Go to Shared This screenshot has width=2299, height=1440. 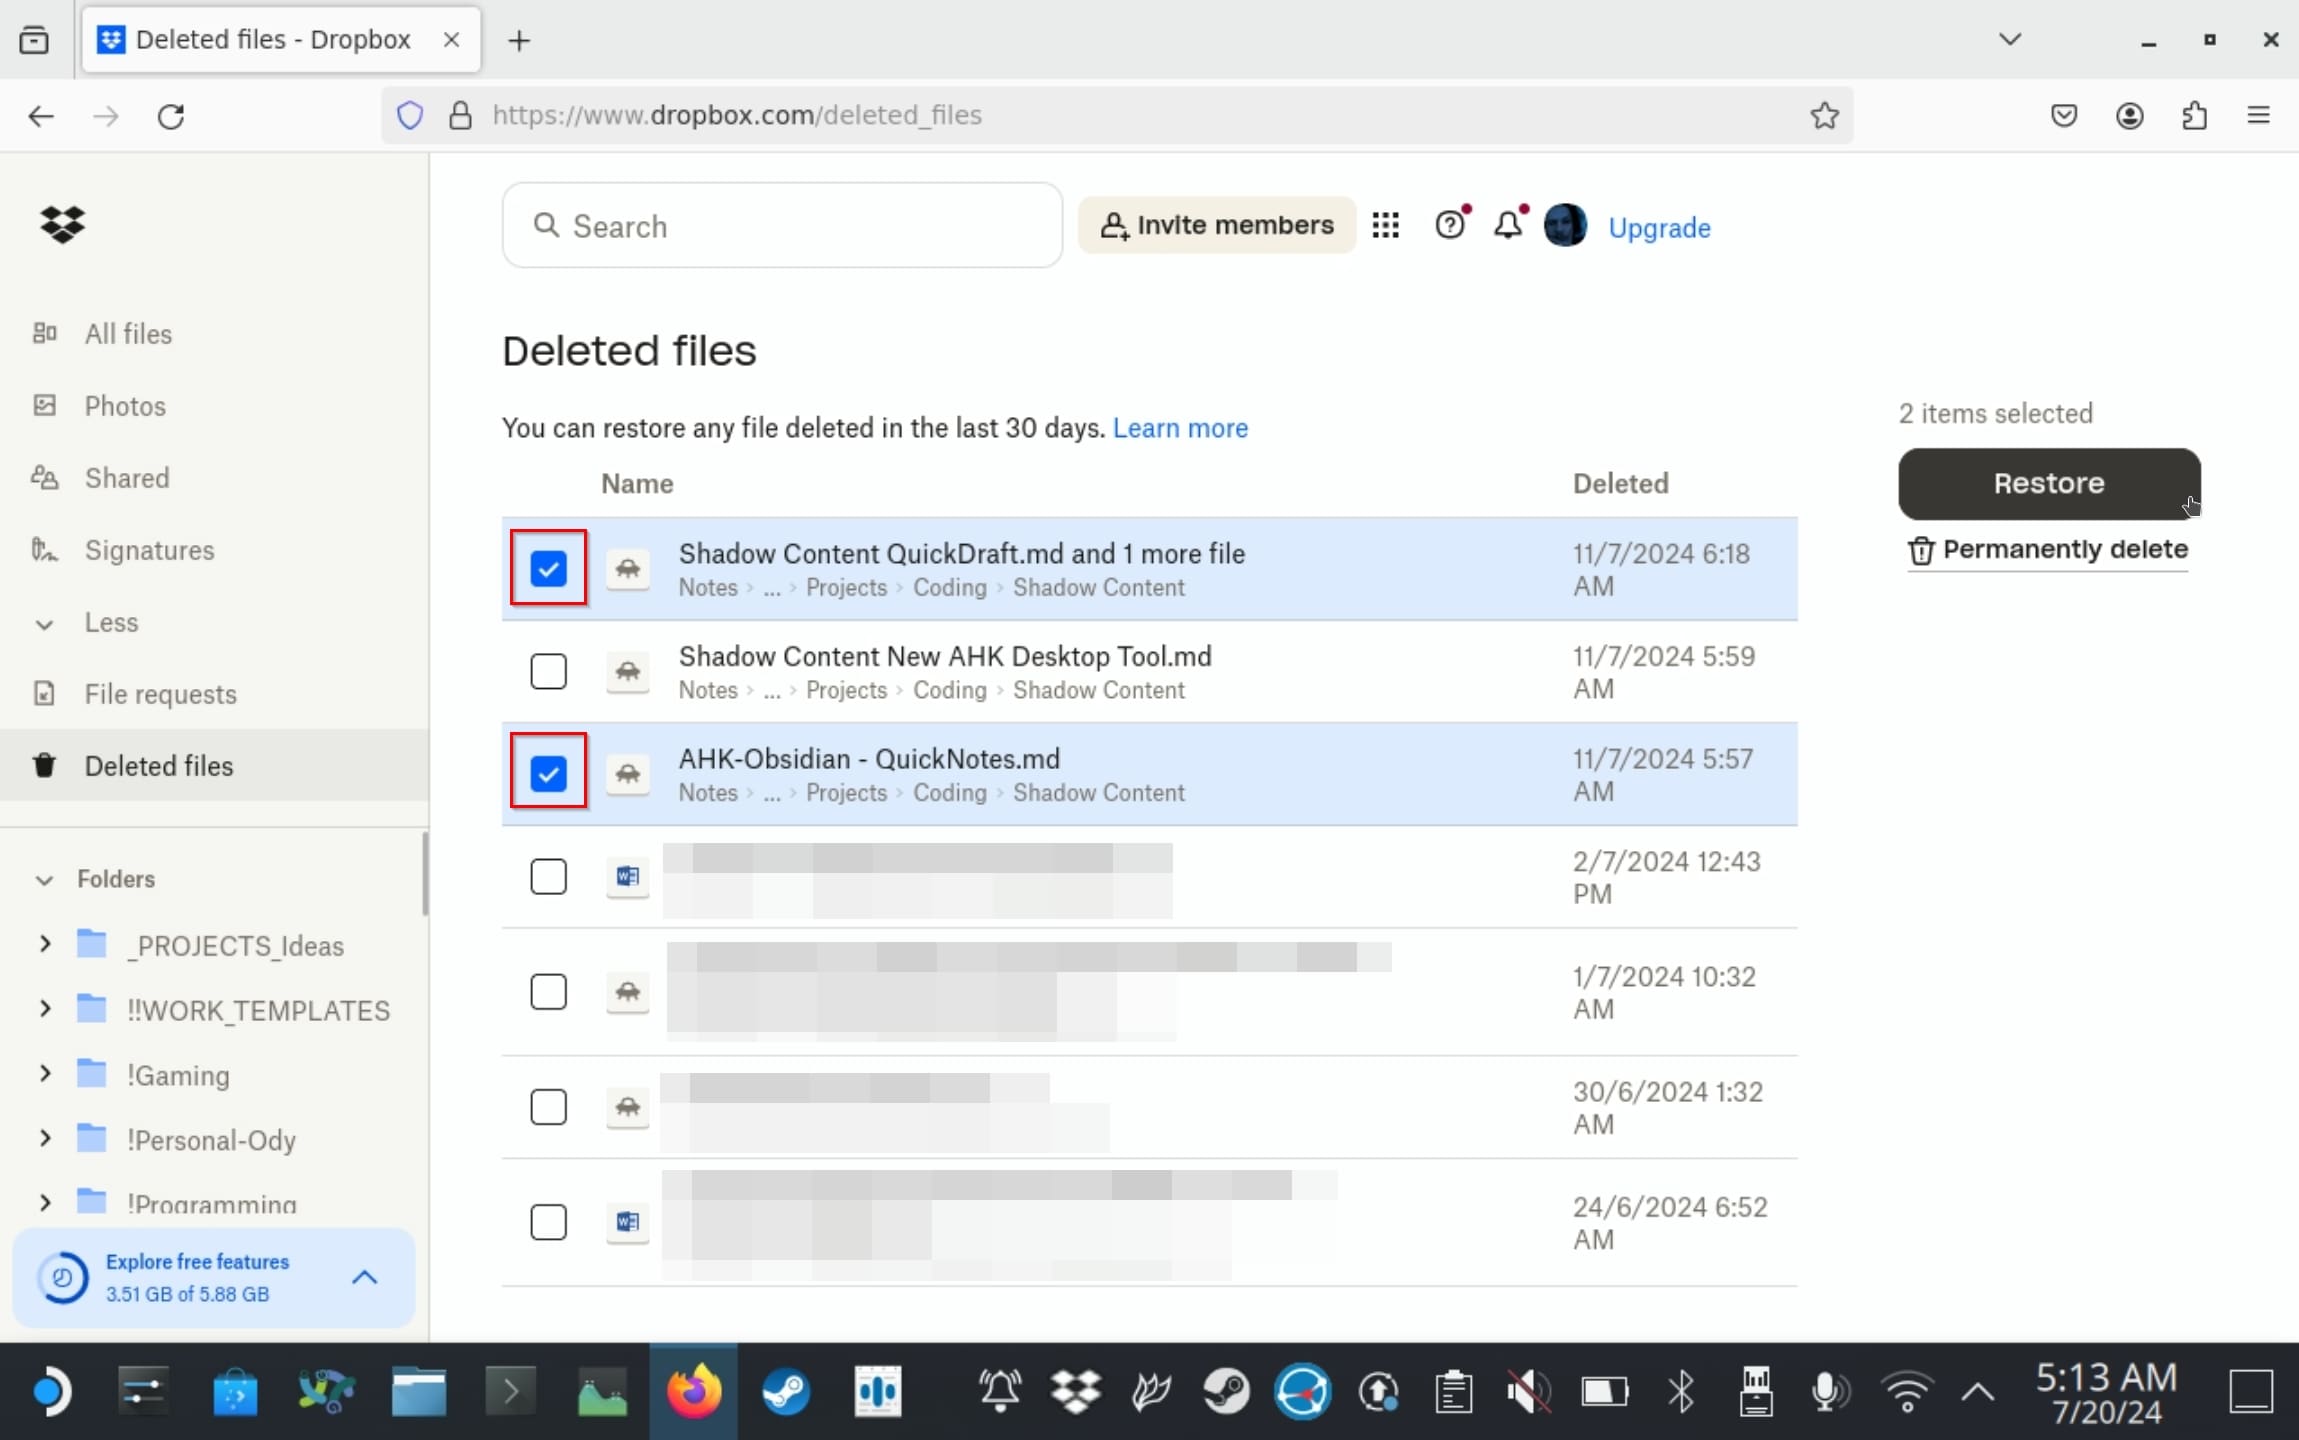127,478
